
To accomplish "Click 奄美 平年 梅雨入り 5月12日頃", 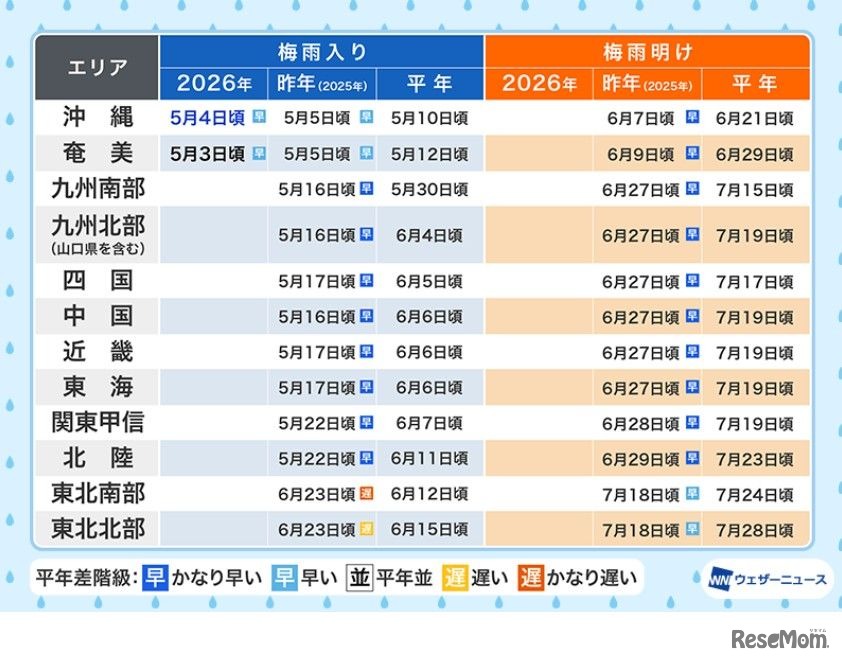I will click(x=430, y=155).
